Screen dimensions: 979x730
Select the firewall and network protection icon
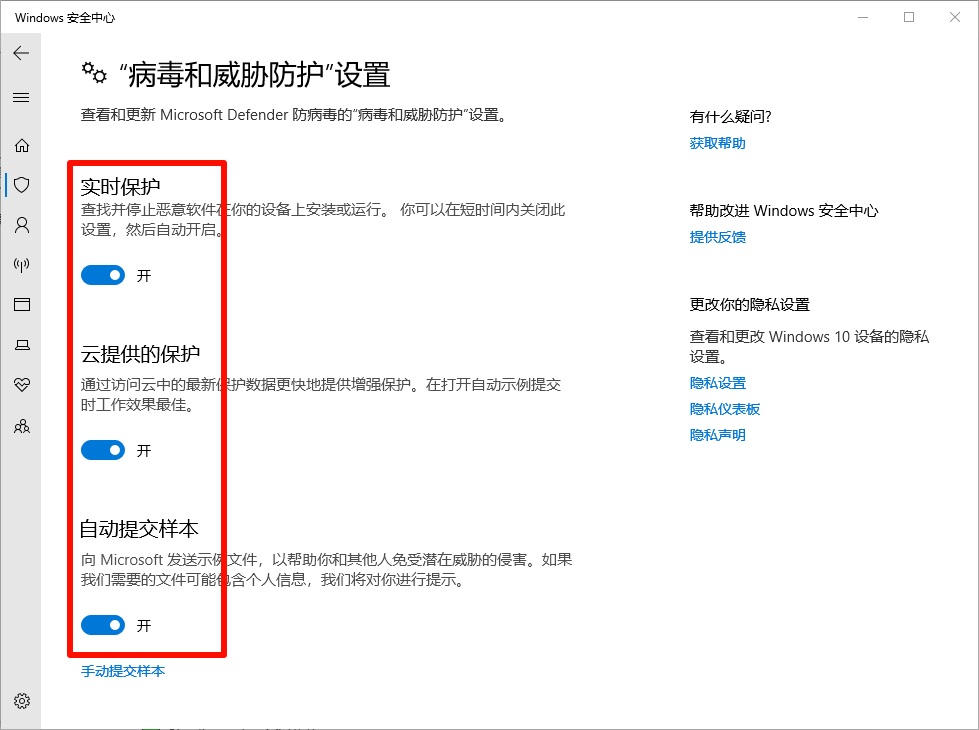[x=22, y=264]
